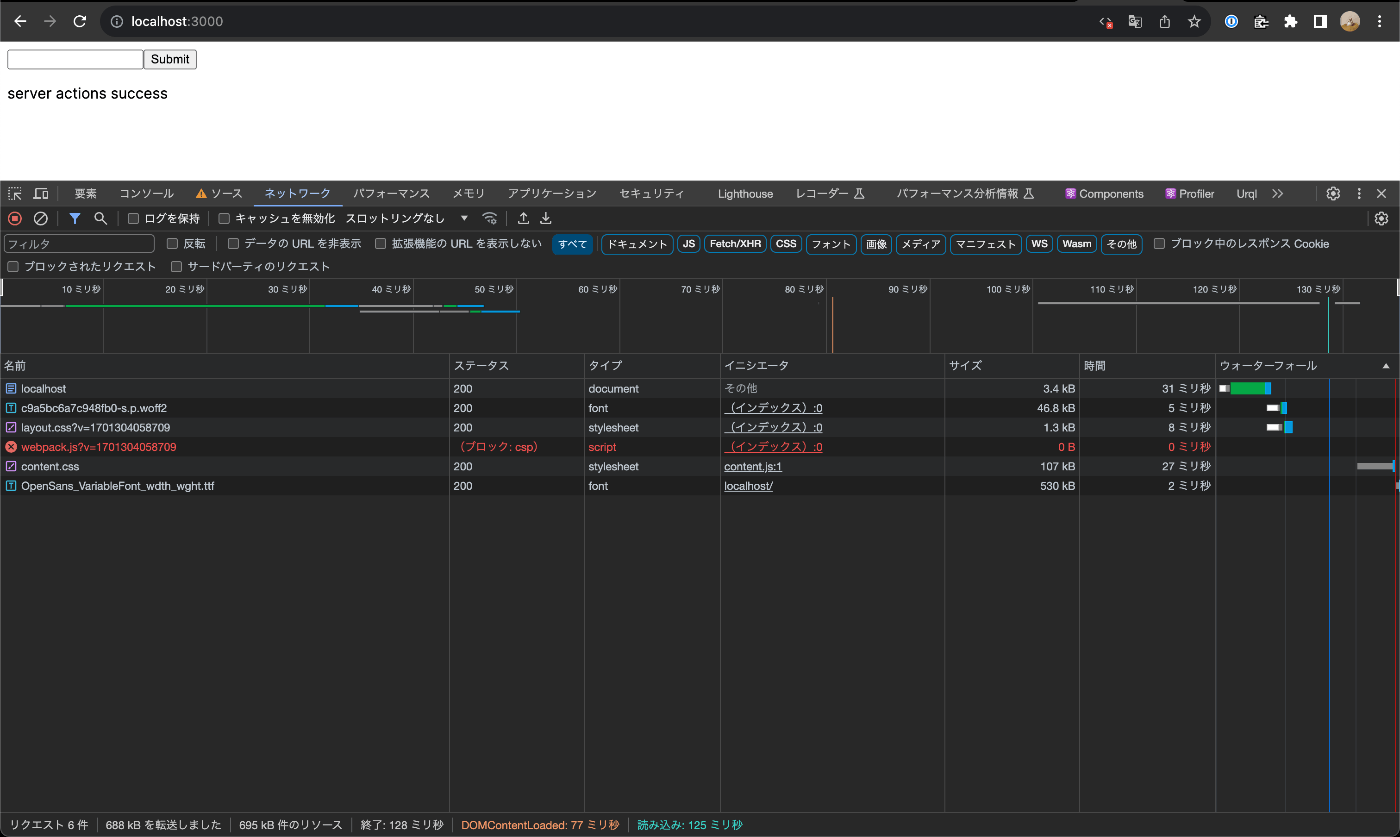Tick the サードパーティのリクエスト checkbox
Screen dimensions: 1400x837
[177, 267]
